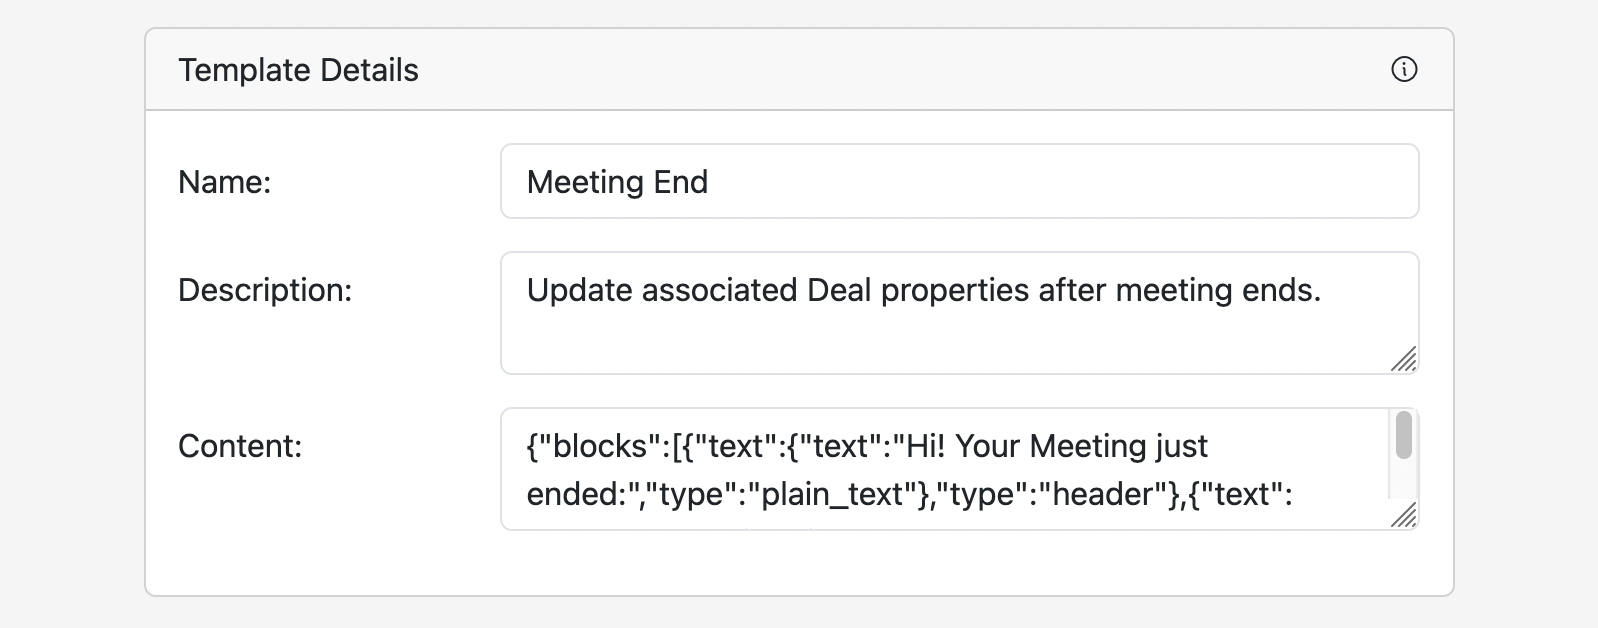1598x628 pixels.
Task: Click the word "Update" in Description
Action: [580, 290]
